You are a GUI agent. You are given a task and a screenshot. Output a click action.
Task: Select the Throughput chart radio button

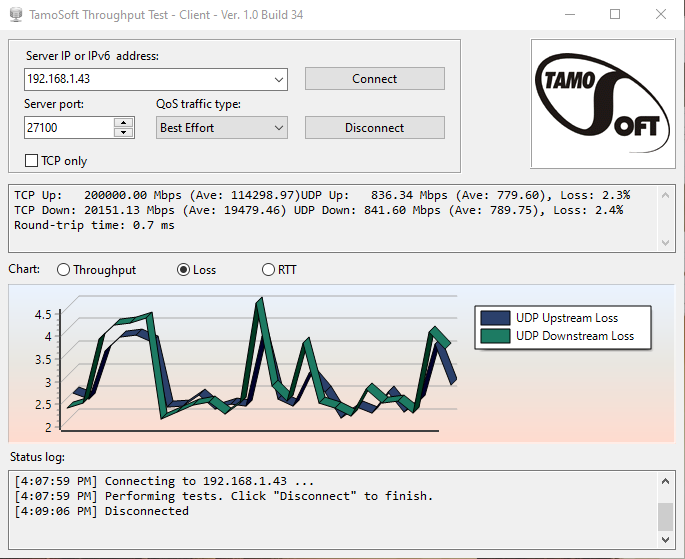pos(64,270)
